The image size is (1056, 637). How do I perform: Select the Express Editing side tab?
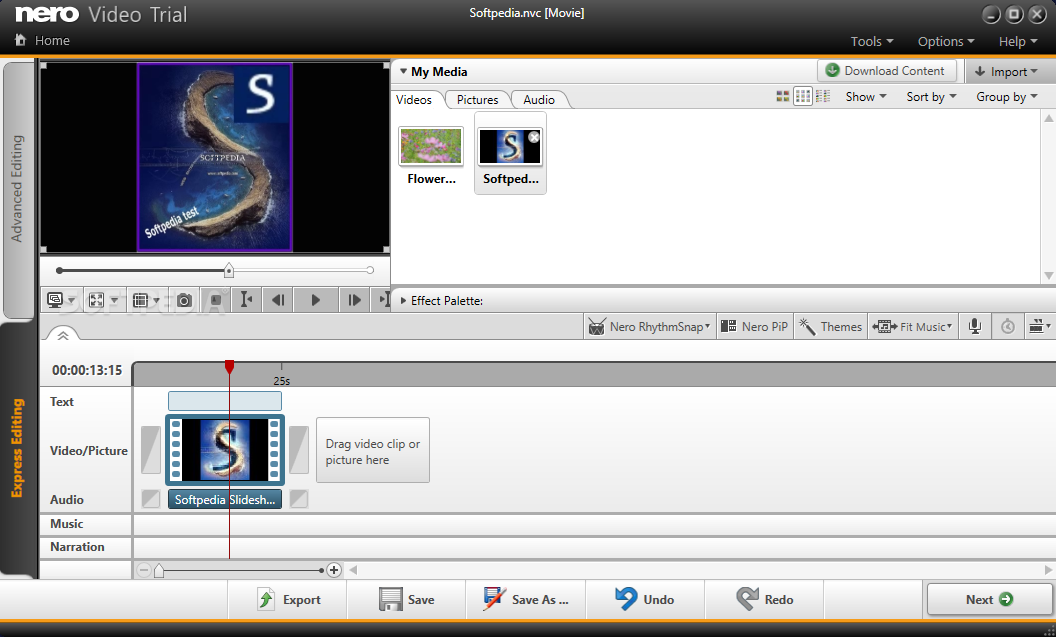click(x=18, y=448)
